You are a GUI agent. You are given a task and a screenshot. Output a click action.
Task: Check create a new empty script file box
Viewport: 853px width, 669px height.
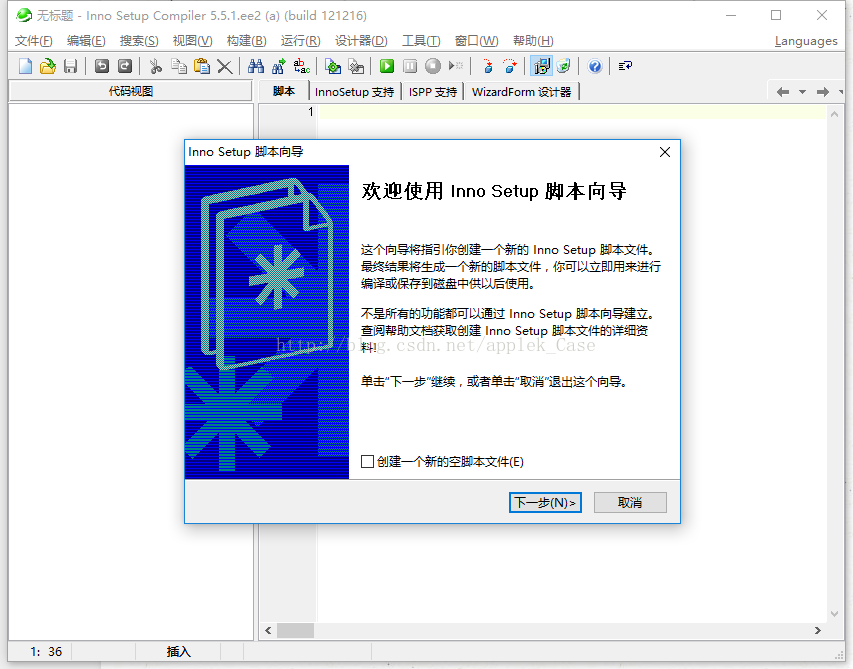(x=367, y=462)
